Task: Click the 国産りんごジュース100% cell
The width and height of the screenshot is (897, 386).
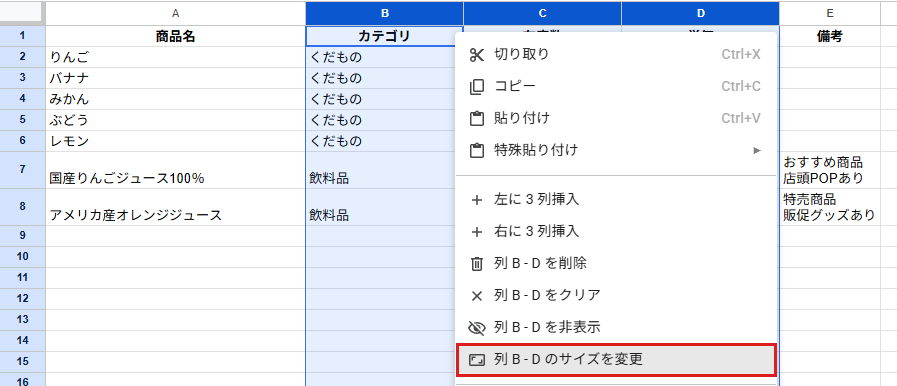Action: (x=176, y=170)
